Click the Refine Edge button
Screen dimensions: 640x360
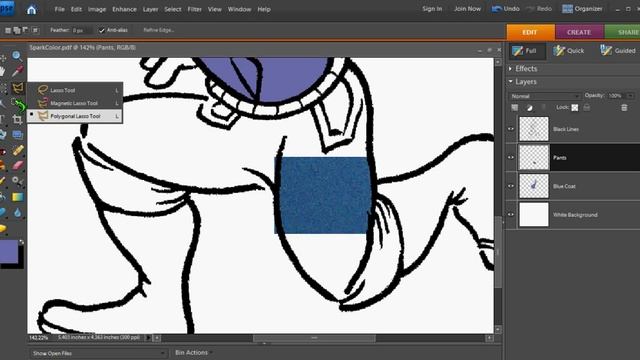pos(159,30)
